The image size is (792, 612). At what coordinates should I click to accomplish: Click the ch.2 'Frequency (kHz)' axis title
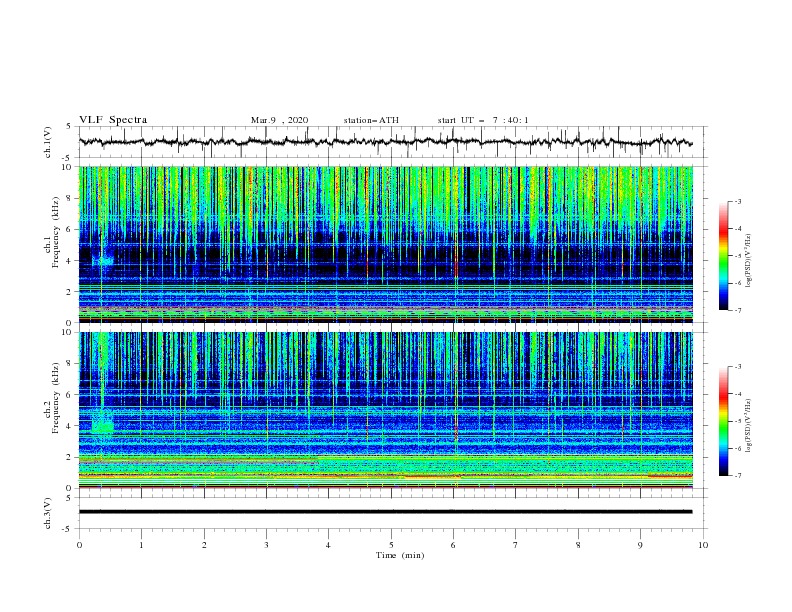point(56,397)
